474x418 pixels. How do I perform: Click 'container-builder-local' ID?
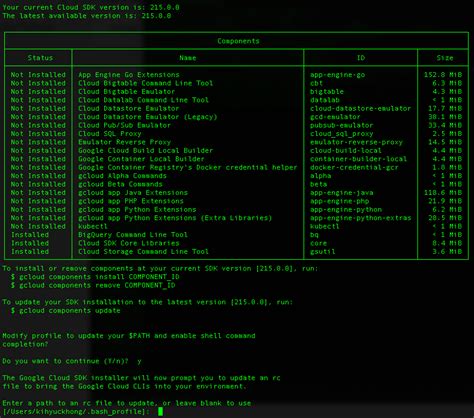(358, 159)
